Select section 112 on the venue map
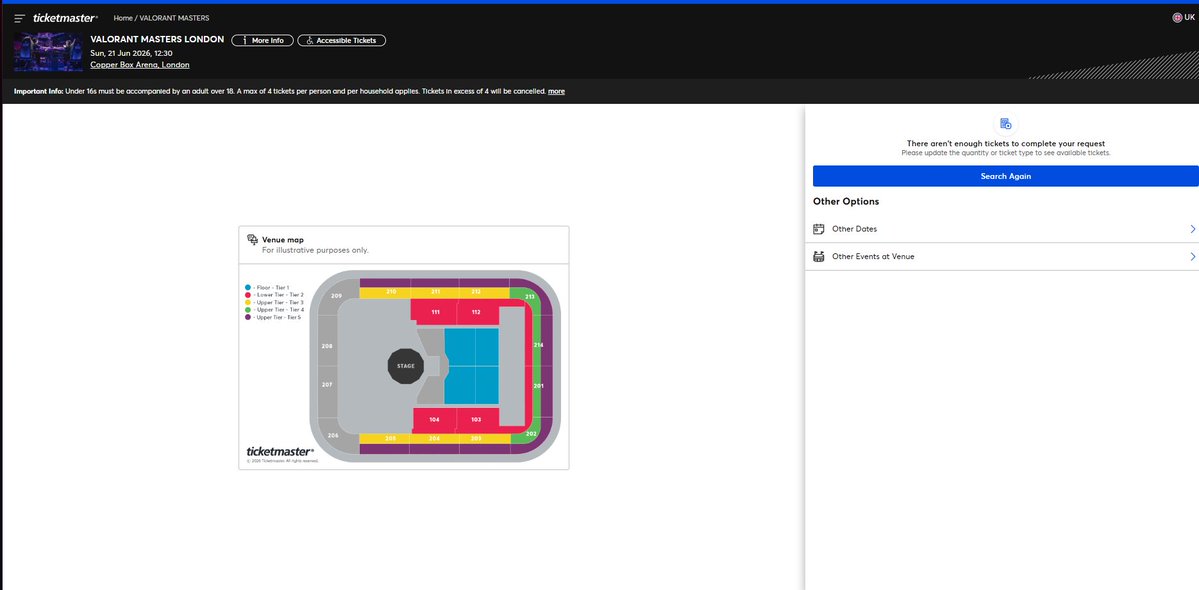The height and width of the screenshot is (590, 1199). pyautogui.click(x=476, y=312)
